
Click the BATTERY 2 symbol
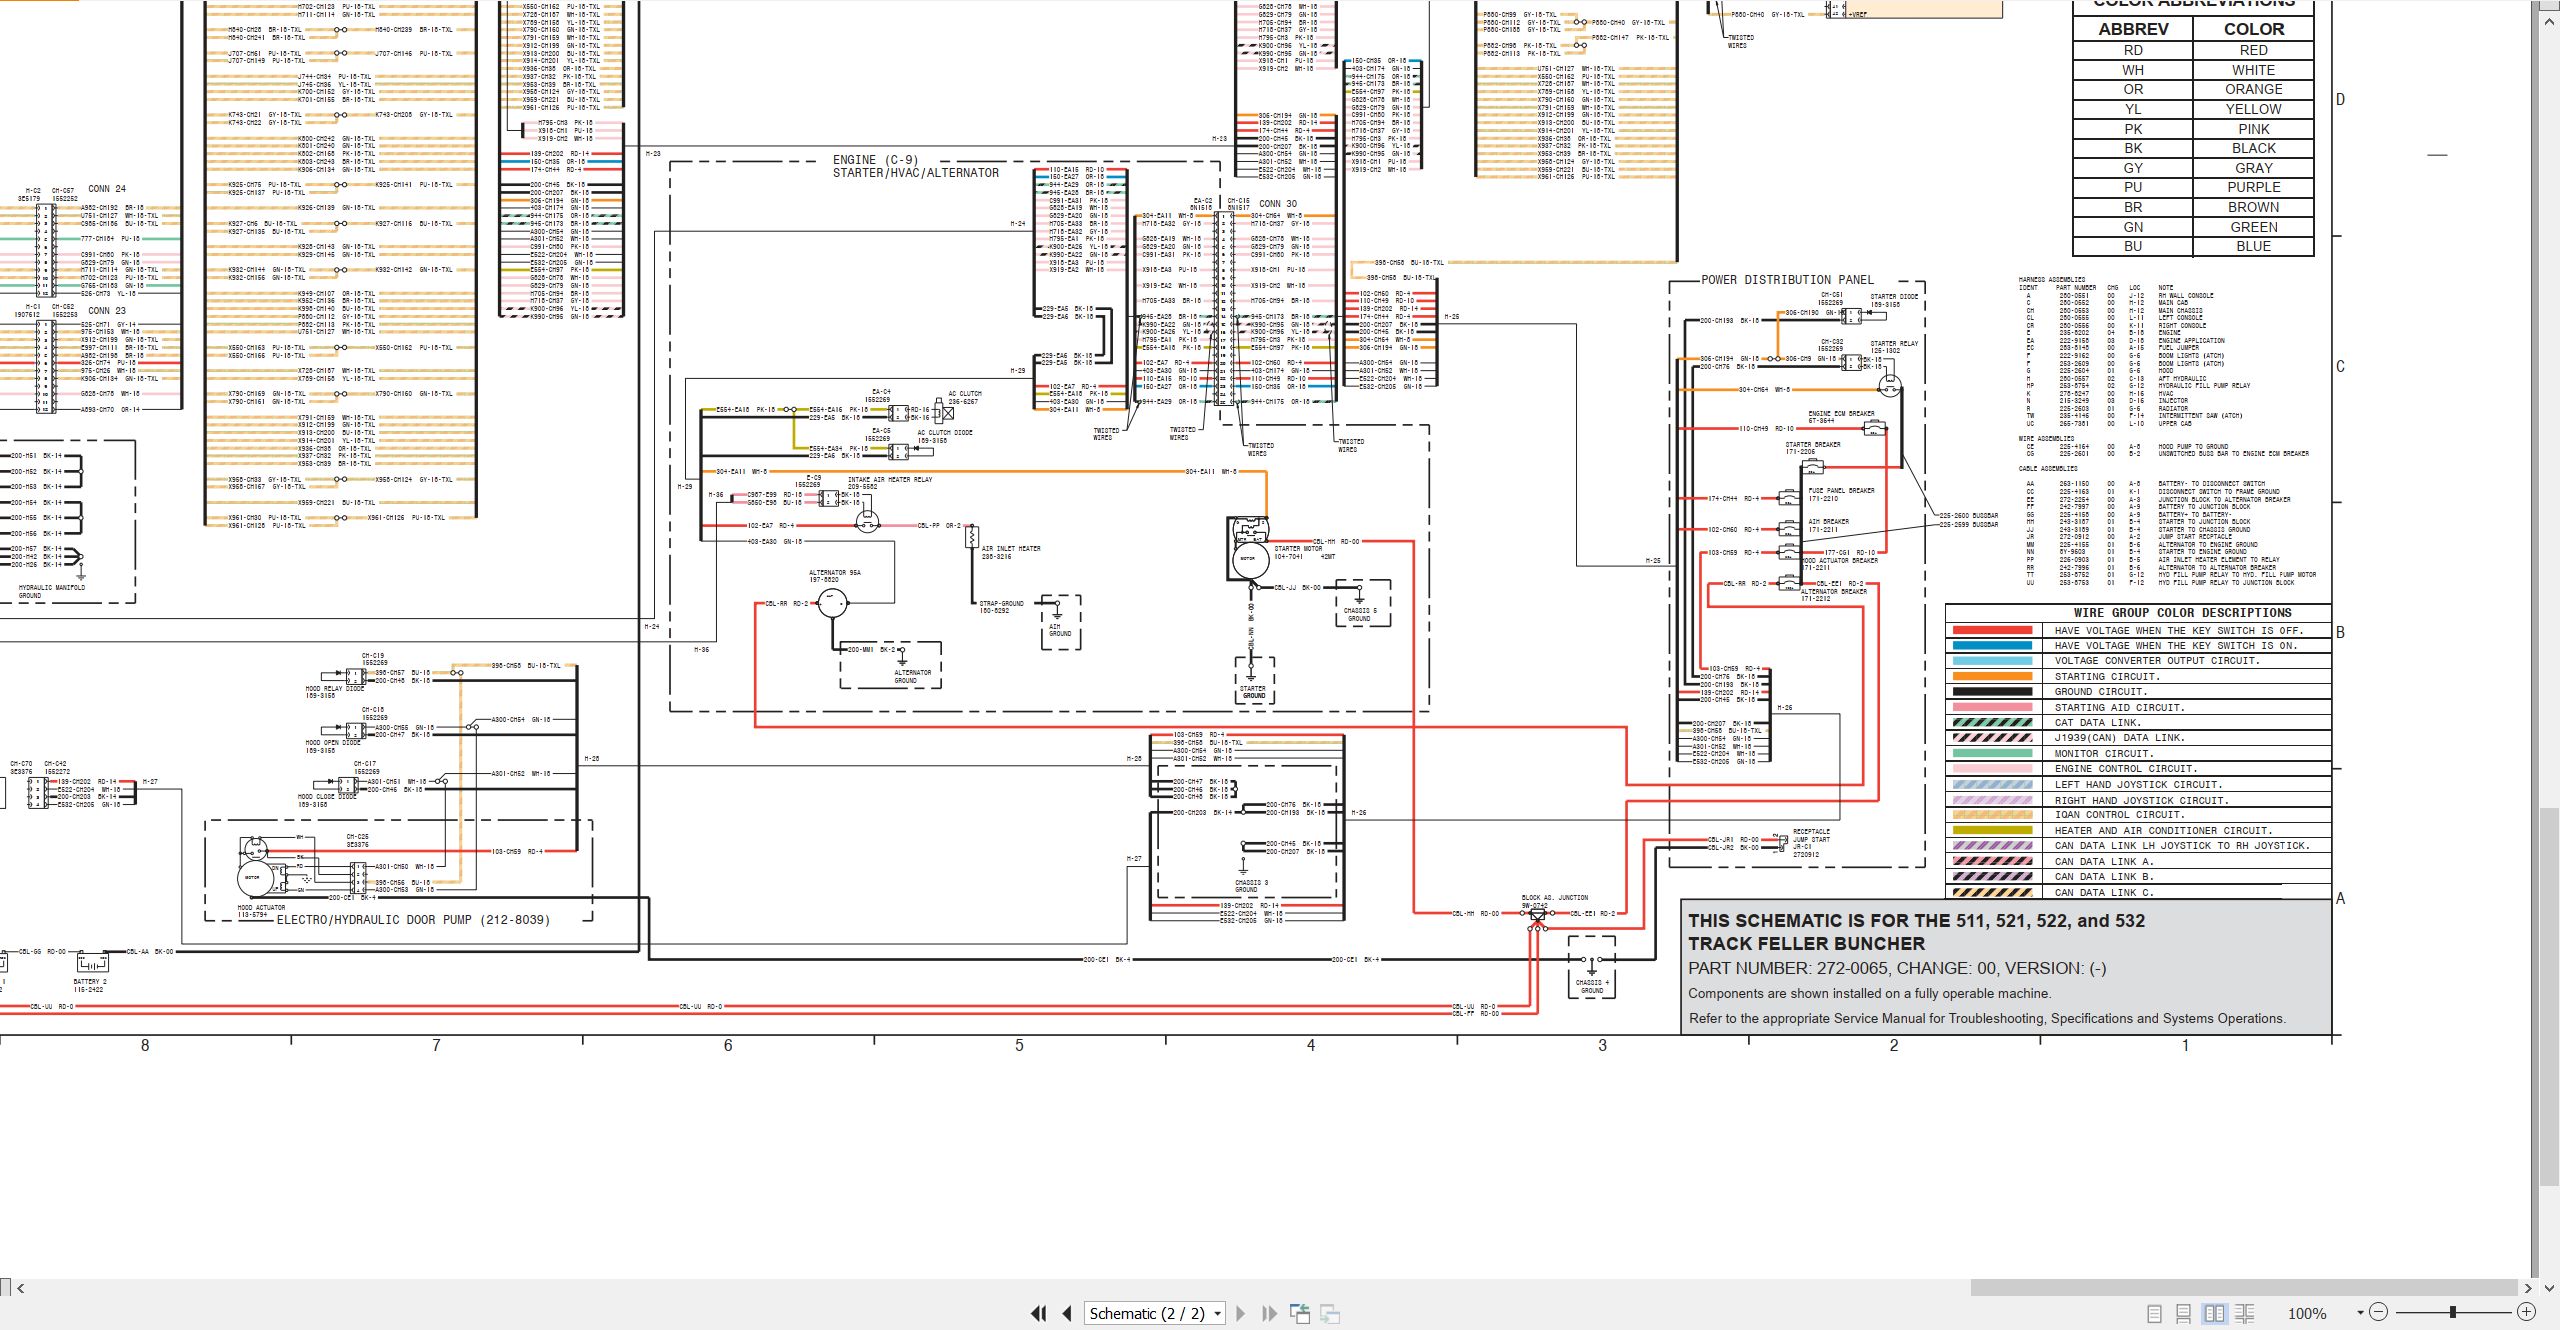(92, 963)
